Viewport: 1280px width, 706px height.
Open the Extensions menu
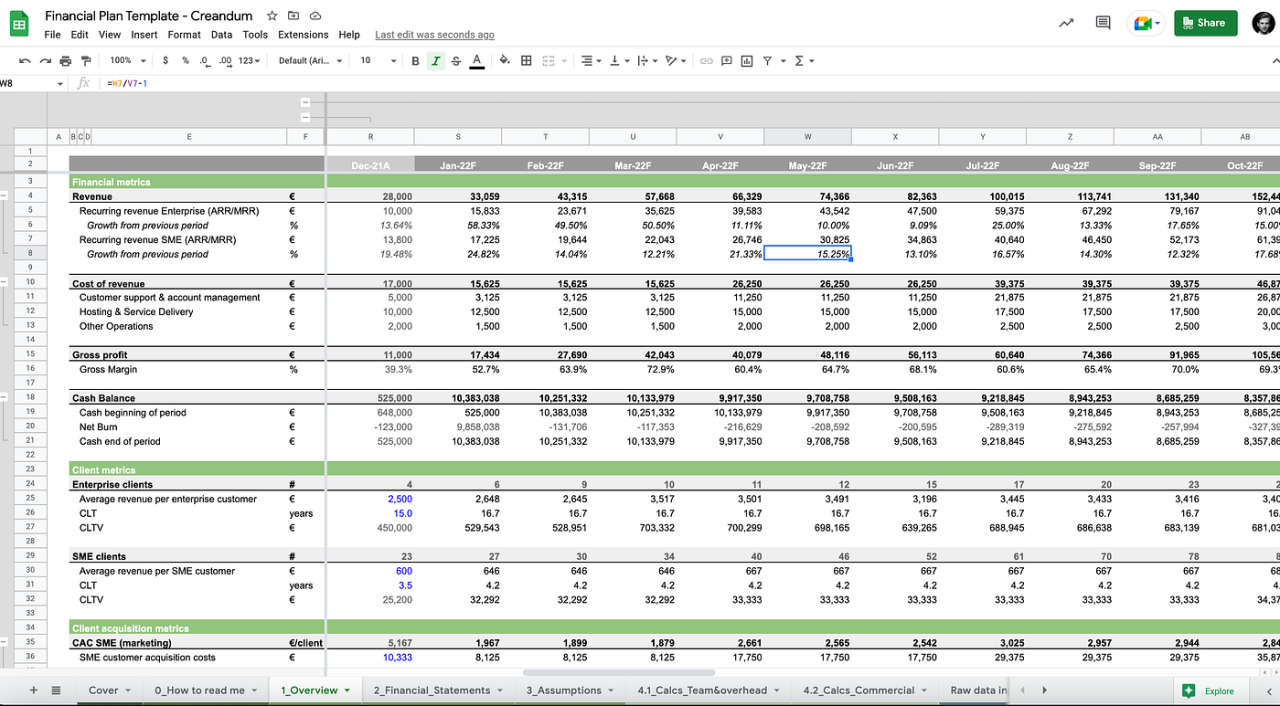coord(302,34)
